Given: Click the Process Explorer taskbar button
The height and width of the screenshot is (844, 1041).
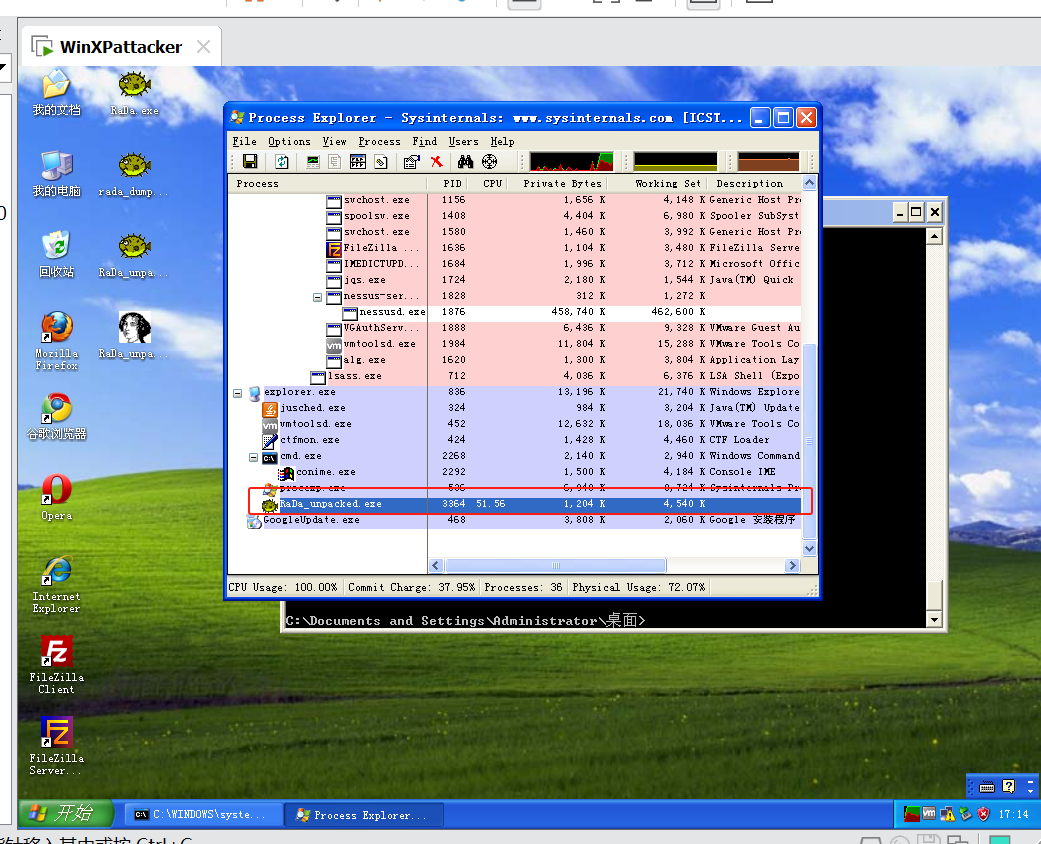Looking at the screenshot, I should (x=364, y=815).
